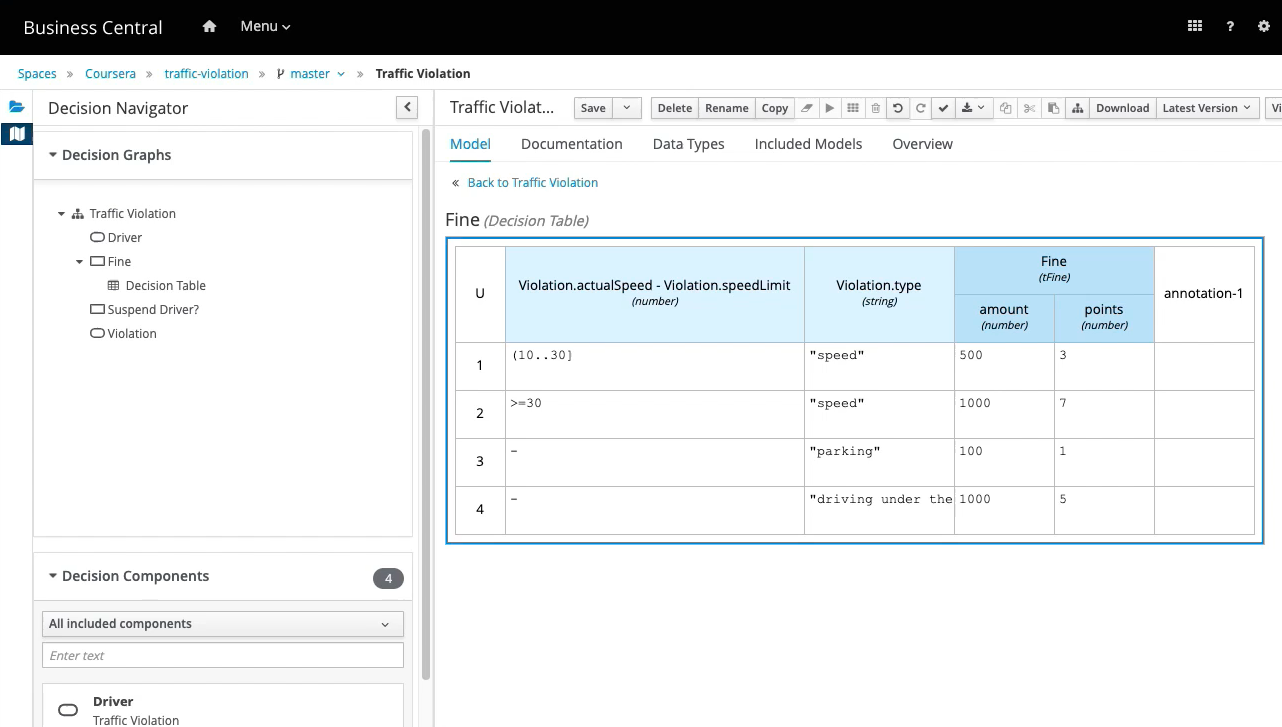This screenshot has height=727, width=1282.
Task: Click the Download button
Action: pos(1123,108)
